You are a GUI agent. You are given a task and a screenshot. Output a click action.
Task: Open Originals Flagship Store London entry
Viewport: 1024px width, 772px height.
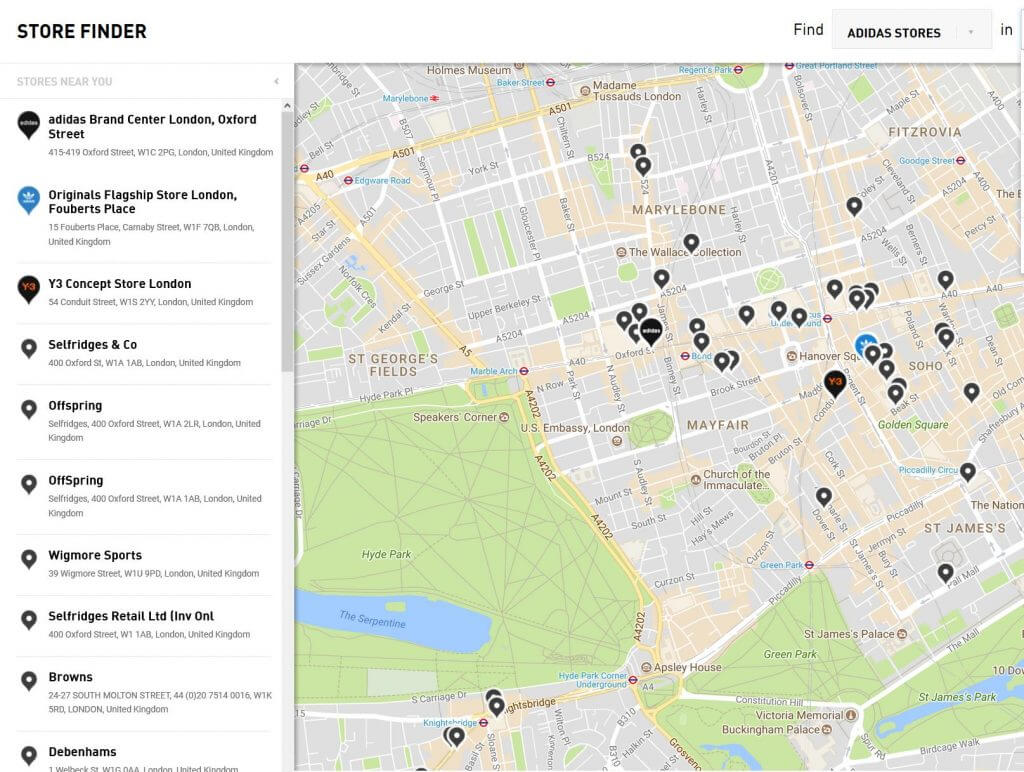coord(142,202)
